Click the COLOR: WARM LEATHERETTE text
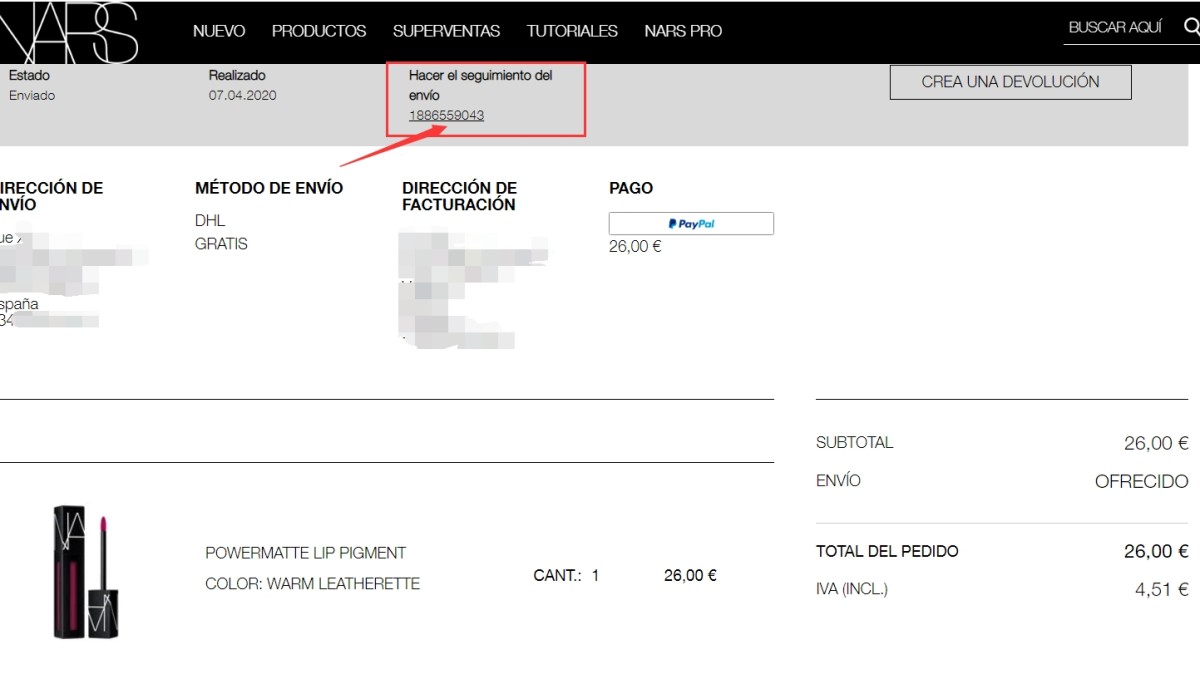This screenshot has width=1200, height=674. coord(312,584)
